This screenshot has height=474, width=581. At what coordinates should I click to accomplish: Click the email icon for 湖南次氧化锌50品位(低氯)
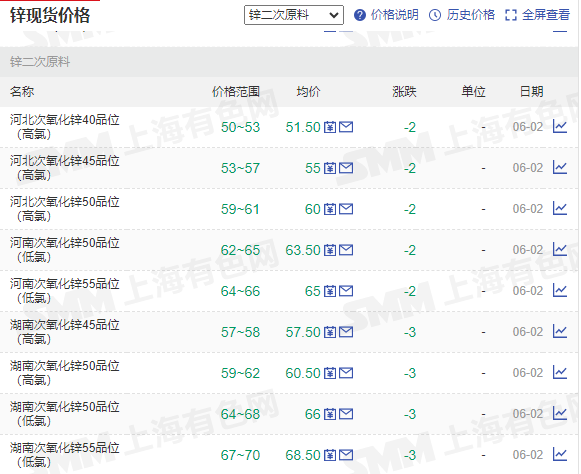tap(346, 414)
